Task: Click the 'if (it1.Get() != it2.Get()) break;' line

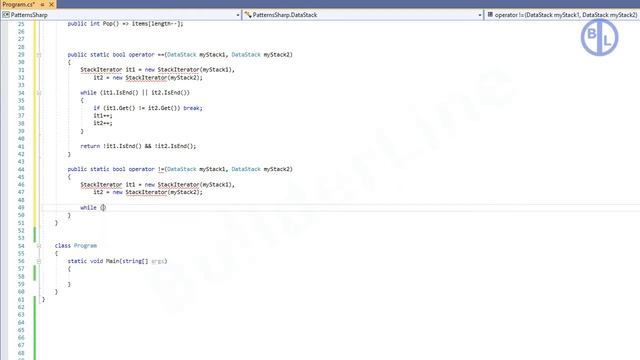Action: (x=148, y=108)
